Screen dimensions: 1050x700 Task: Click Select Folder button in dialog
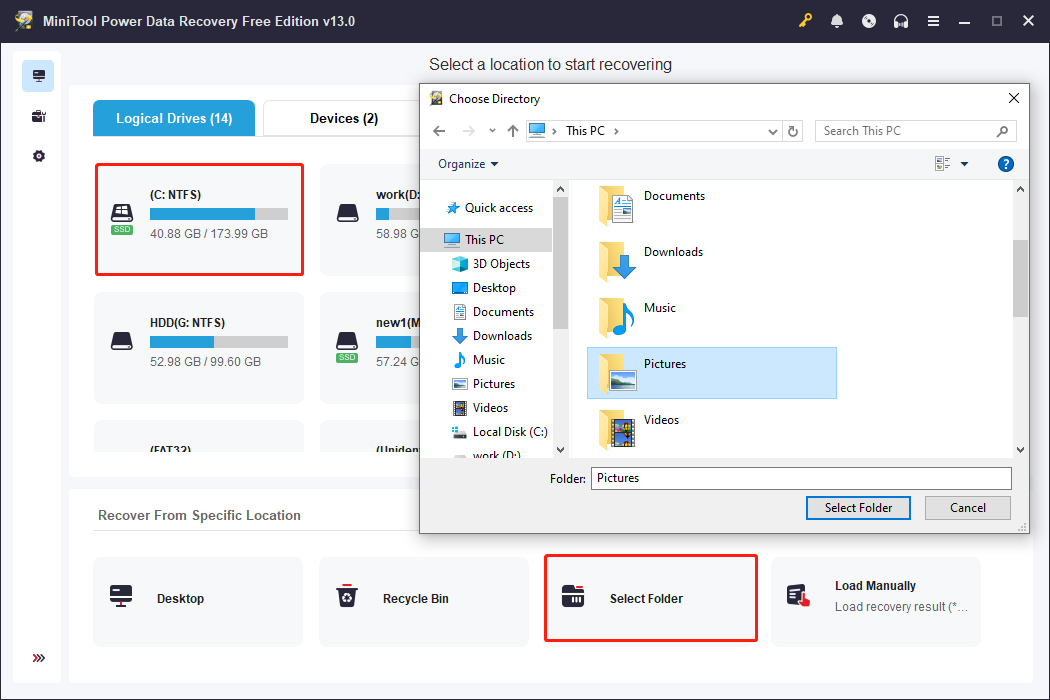click(x=858, y=508)
